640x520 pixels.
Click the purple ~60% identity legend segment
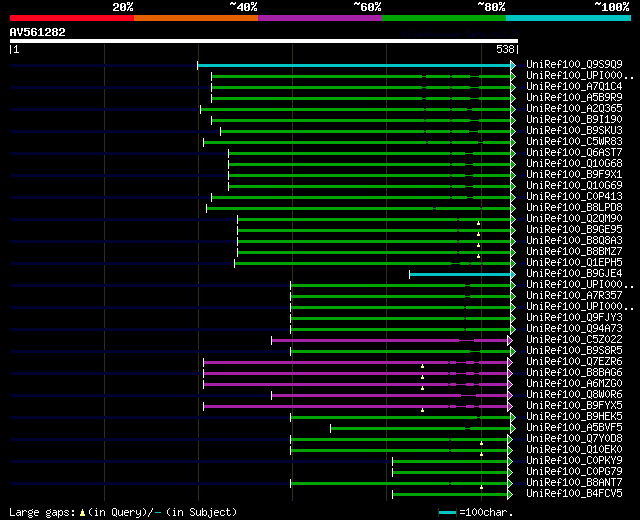(x=320, y=18)
